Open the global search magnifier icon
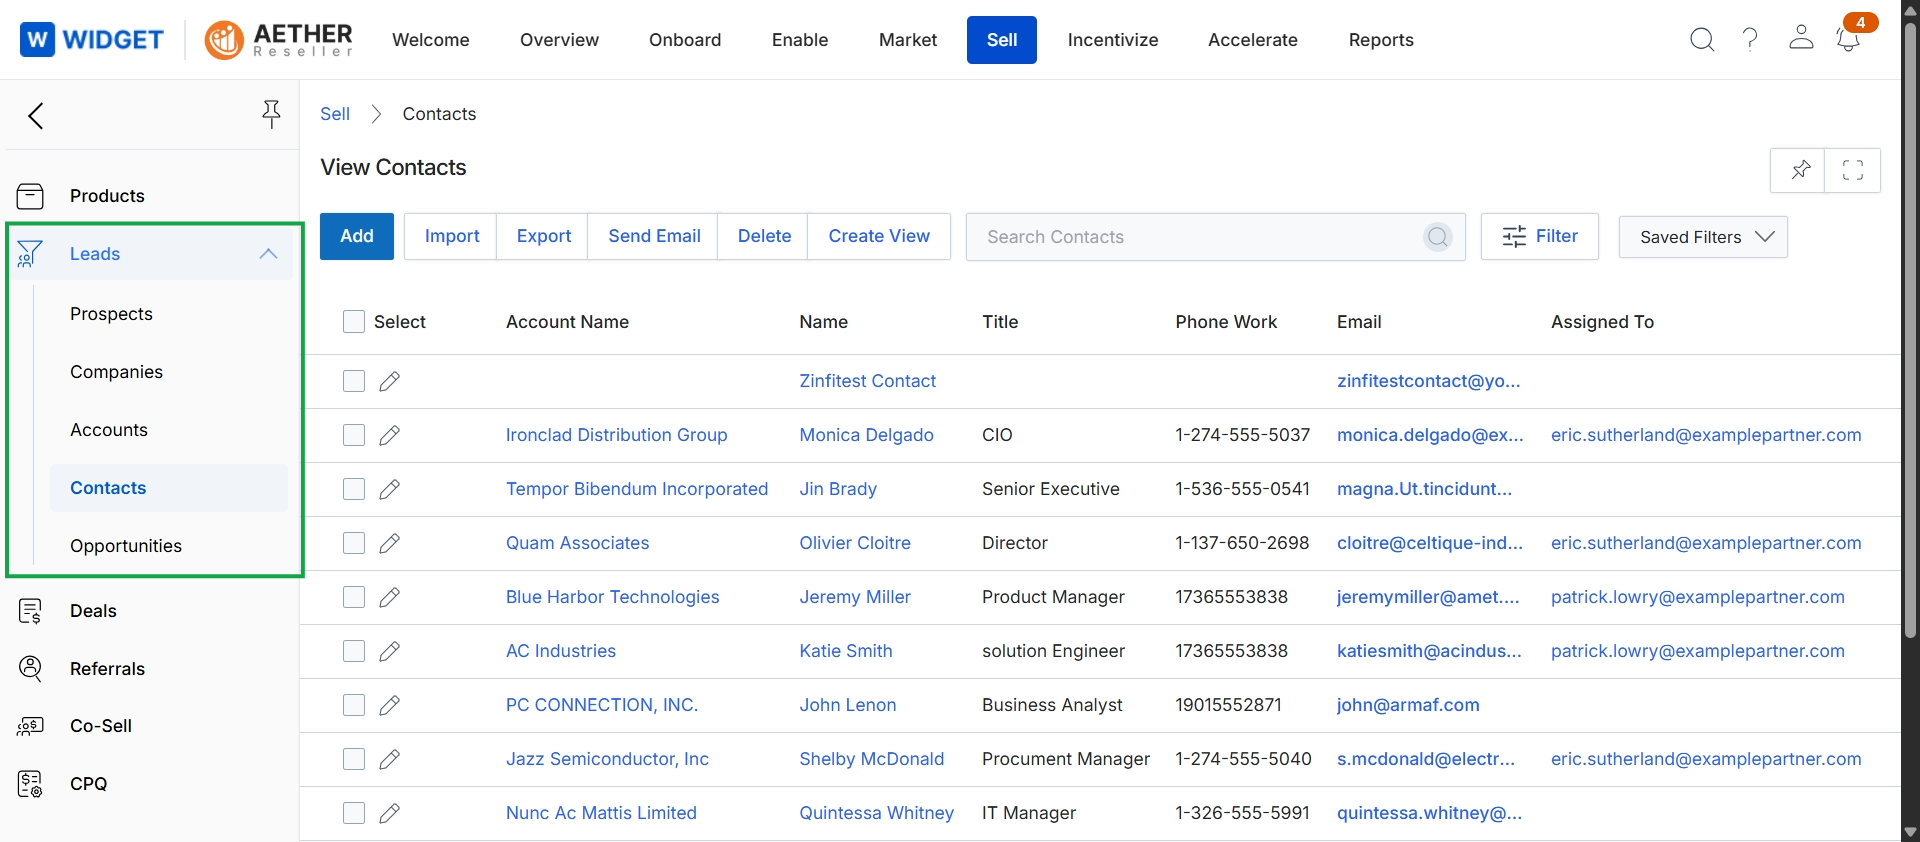Viewport: 1920px width, 842px height. 1702,40
